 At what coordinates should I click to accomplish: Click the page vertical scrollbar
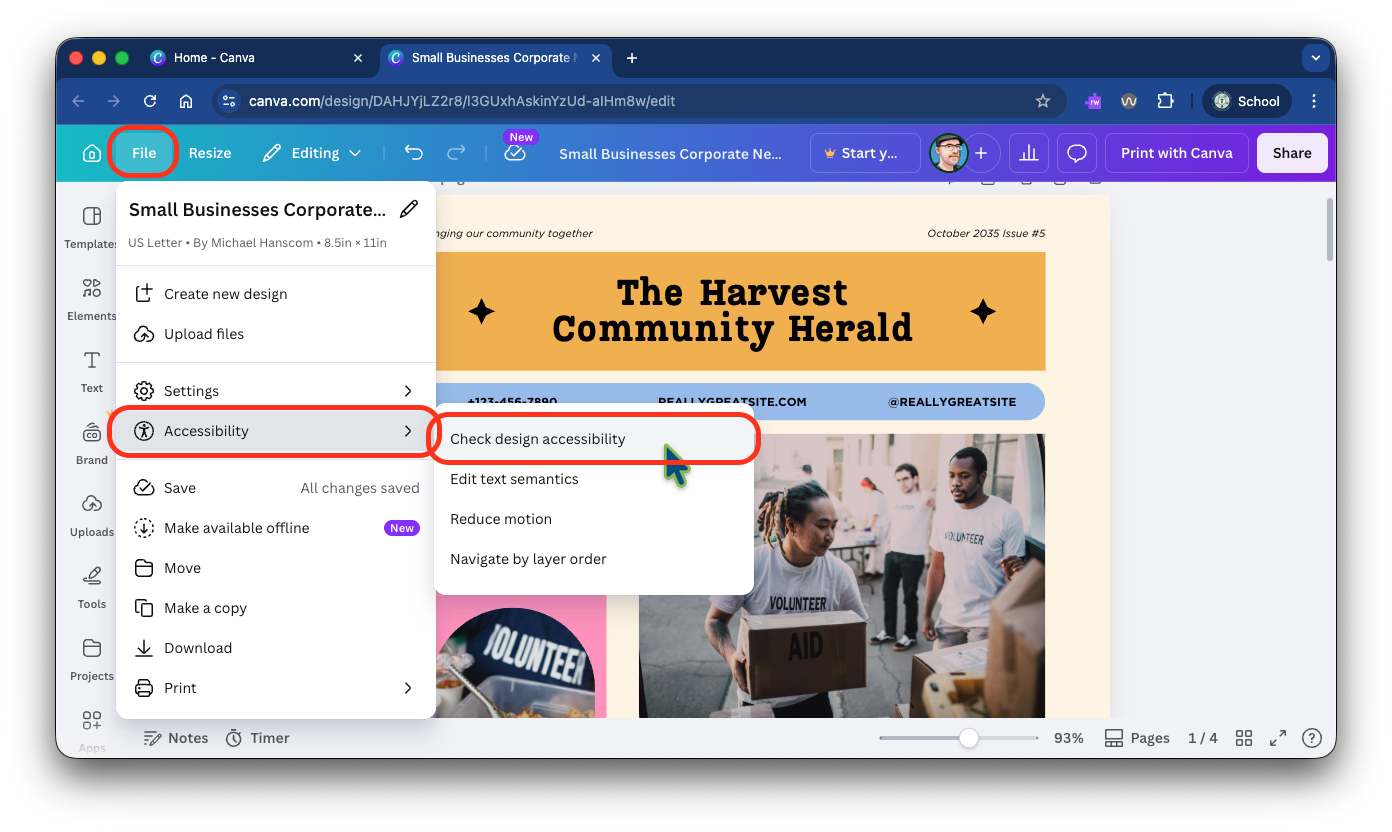tap(1329, 230)
